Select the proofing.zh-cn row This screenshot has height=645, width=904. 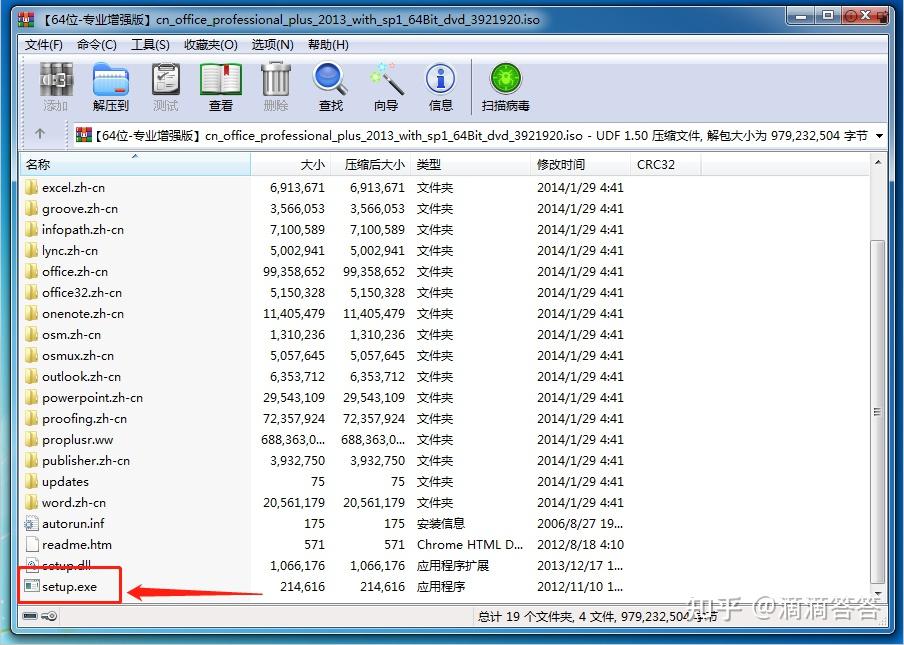tap(444, 418)
